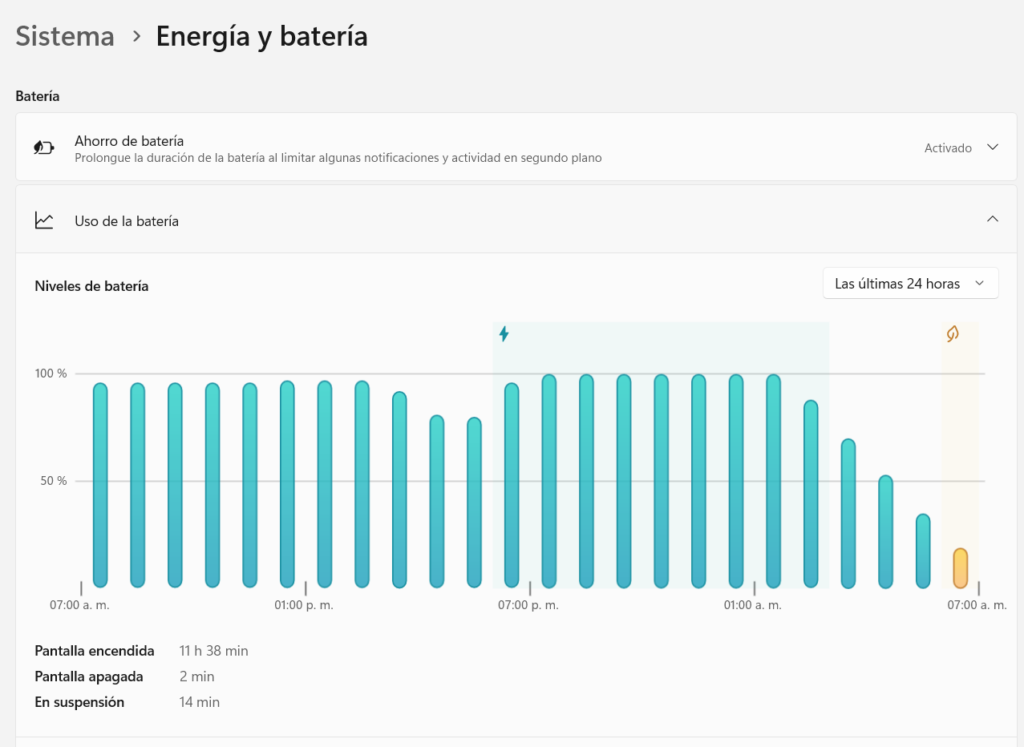1024x747 pixels.
Task: Click the Pantalla apagada label
Action: coord(89,677)
